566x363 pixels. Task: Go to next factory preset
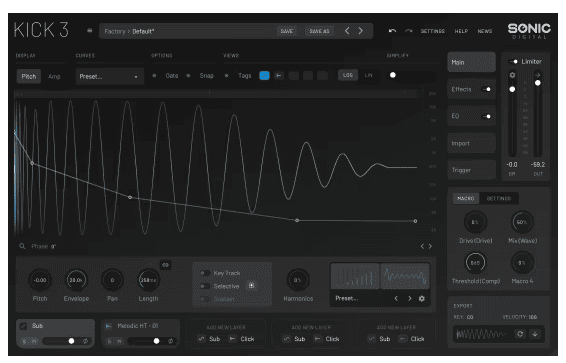(361, 31)
